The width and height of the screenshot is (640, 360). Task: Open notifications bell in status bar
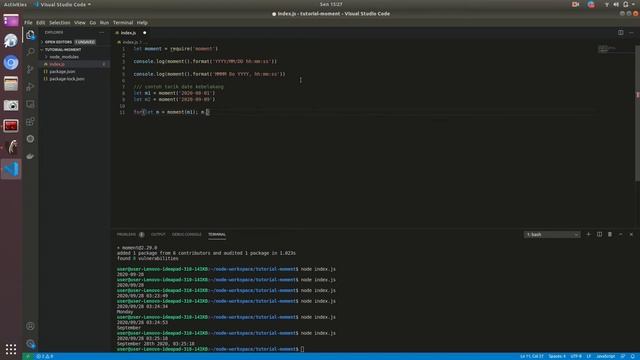(x=633, y=356)
